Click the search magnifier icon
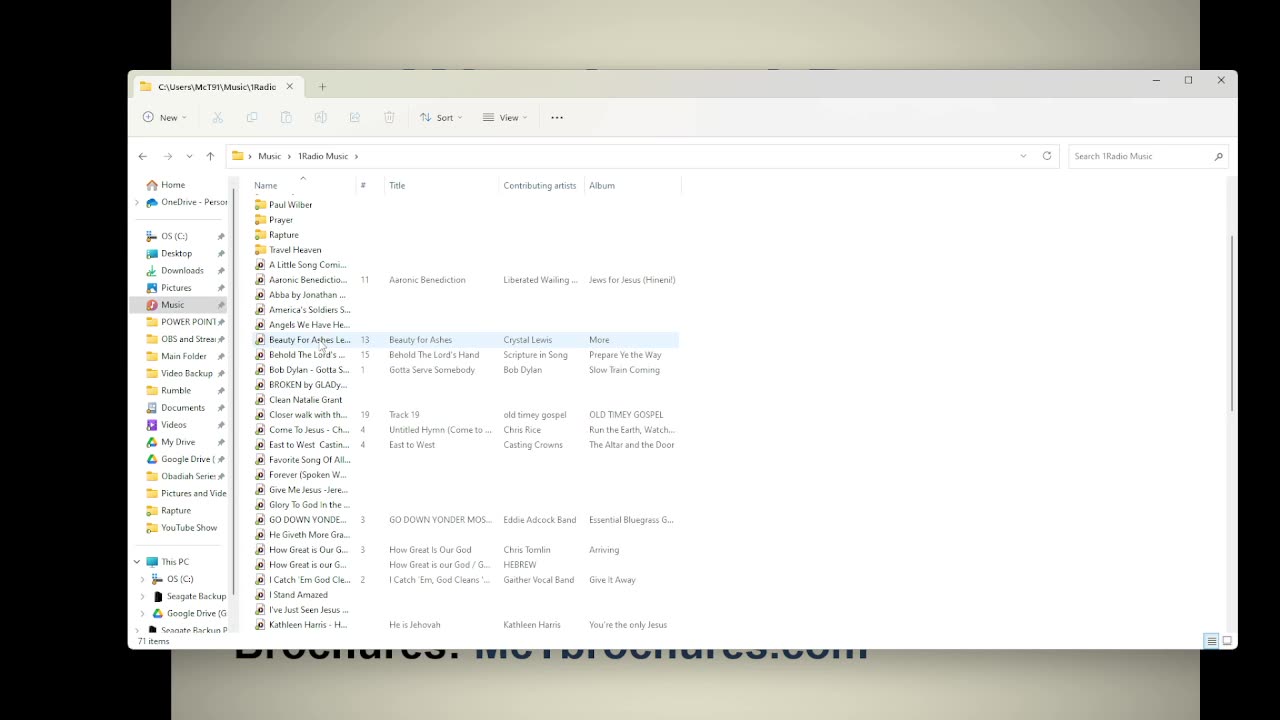The width and height of the screenshot is (1280, 720). [1218, 156]
